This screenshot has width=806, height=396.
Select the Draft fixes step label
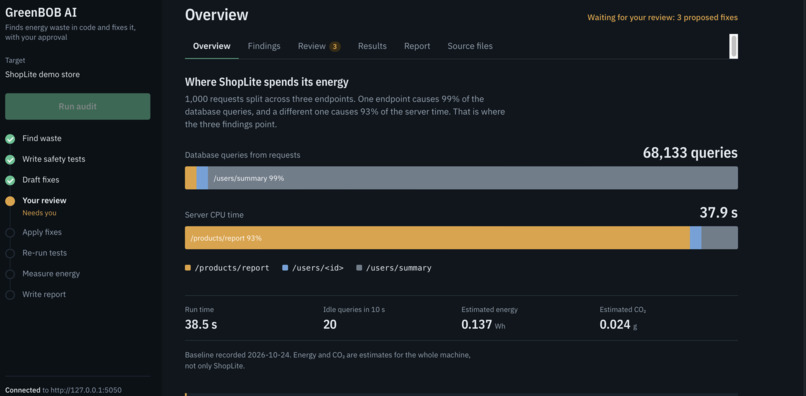41,180
